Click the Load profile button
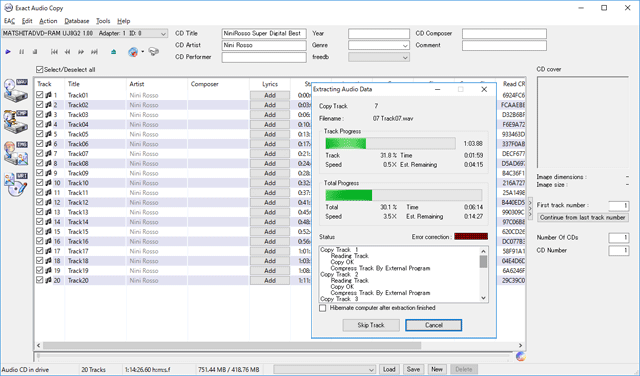The width and height of the screenshot is (640, 376). click(389, 369)
